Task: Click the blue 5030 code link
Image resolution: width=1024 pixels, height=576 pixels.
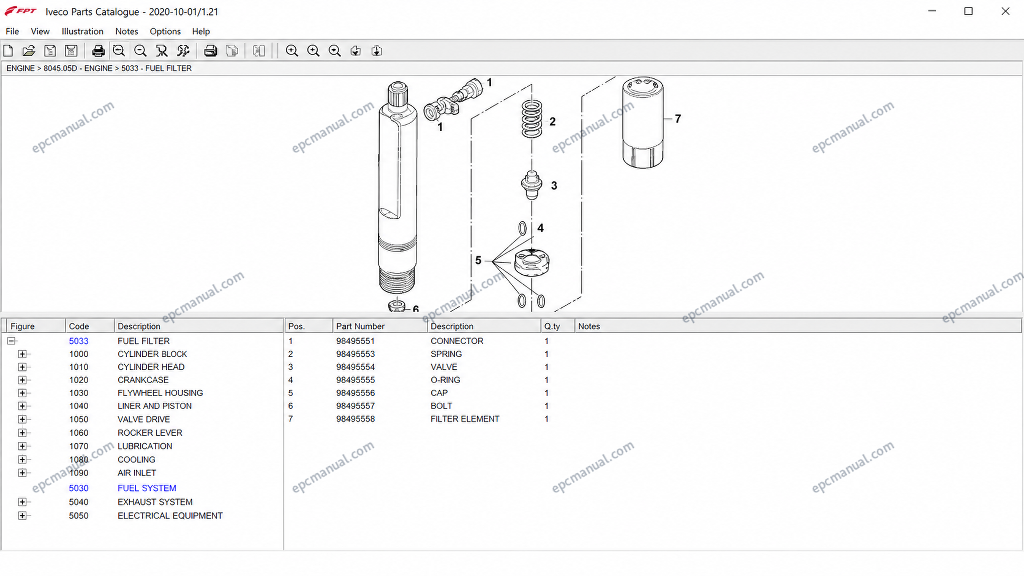Action: pyautogui.click(x=78, y=488)
